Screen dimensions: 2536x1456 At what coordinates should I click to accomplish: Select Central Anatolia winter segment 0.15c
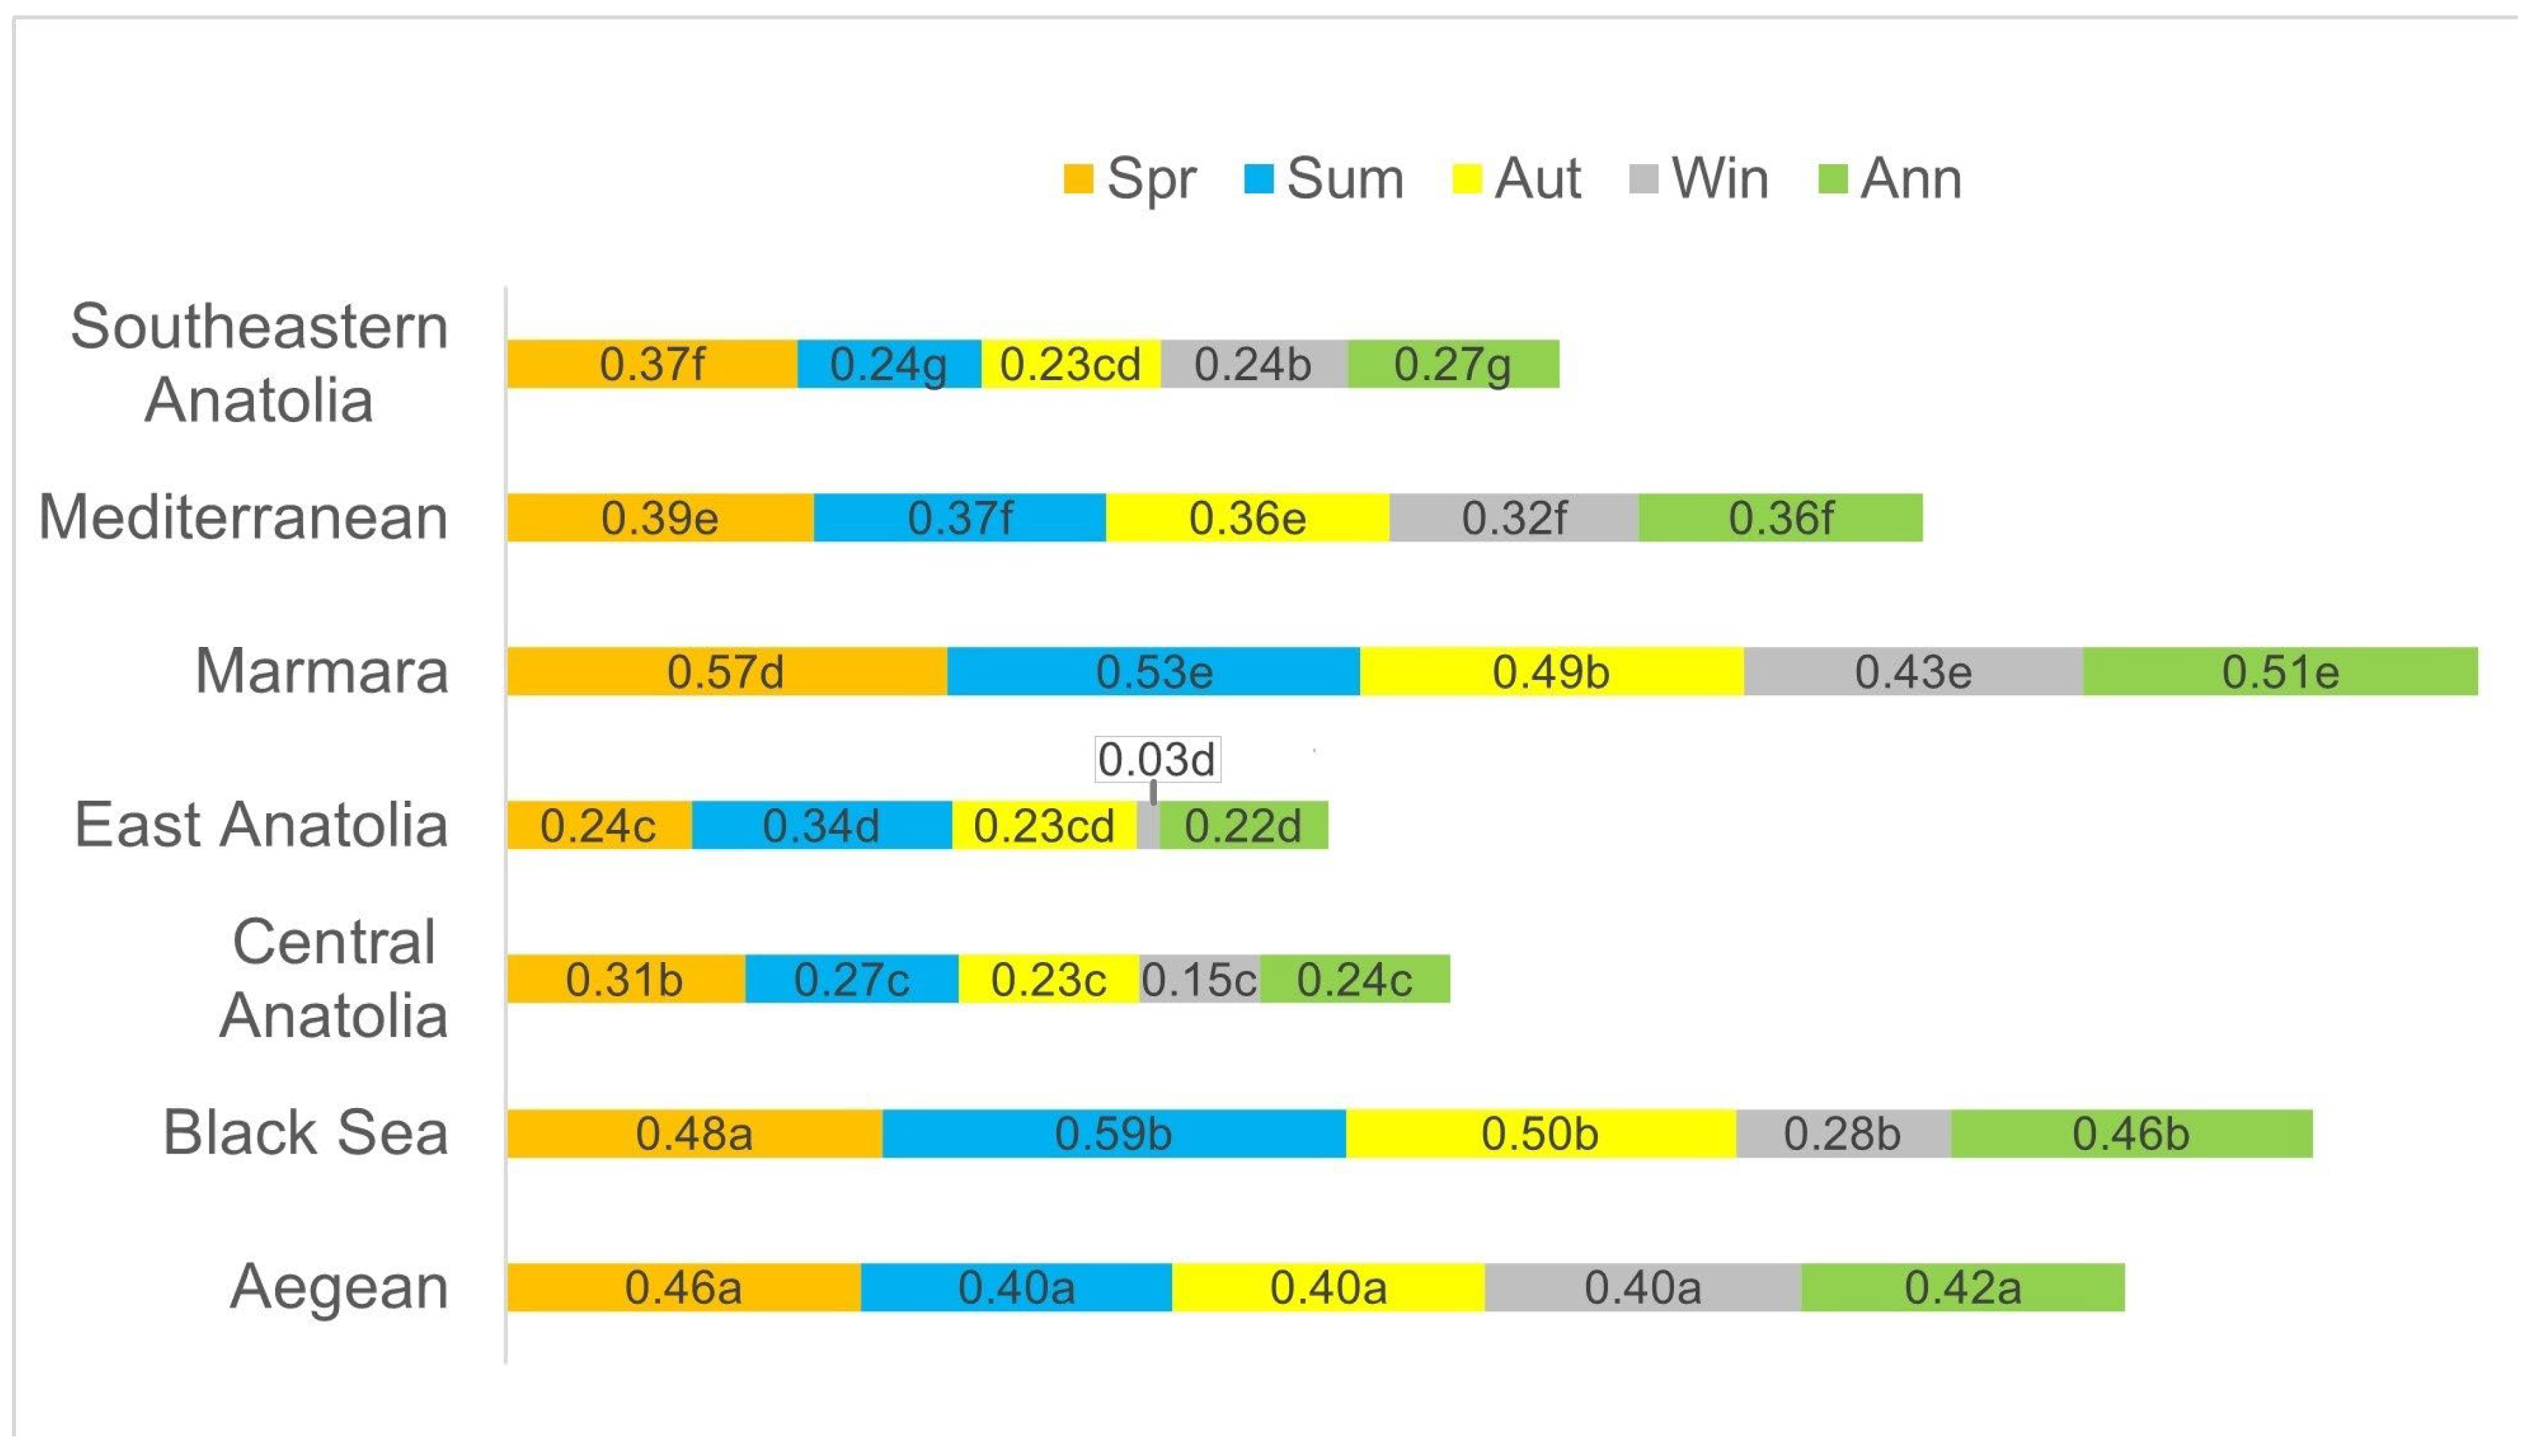(1198, 979)
